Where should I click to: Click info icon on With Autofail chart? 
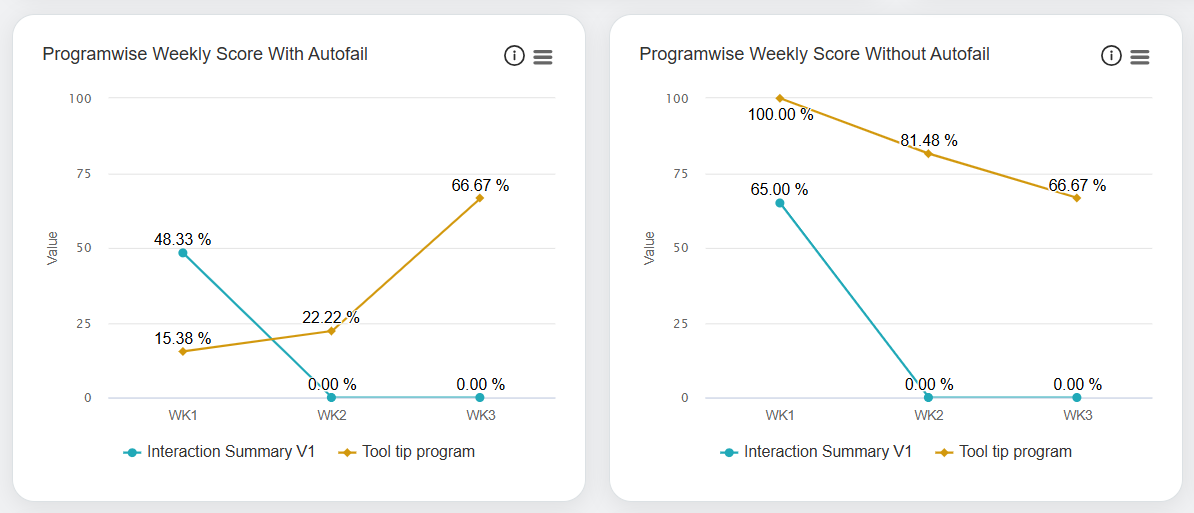click(x=514, y=56)
